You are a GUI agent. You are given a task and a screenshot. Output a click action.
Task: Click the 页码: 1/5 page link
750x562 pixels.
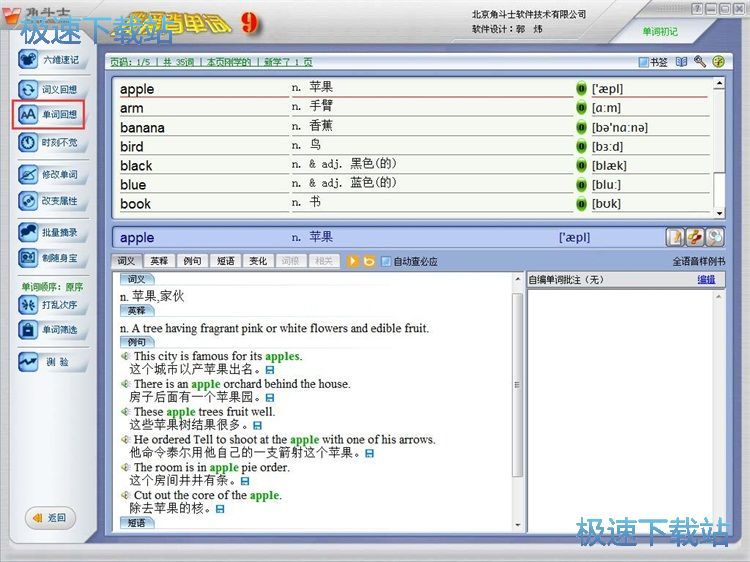click(130, 62)
